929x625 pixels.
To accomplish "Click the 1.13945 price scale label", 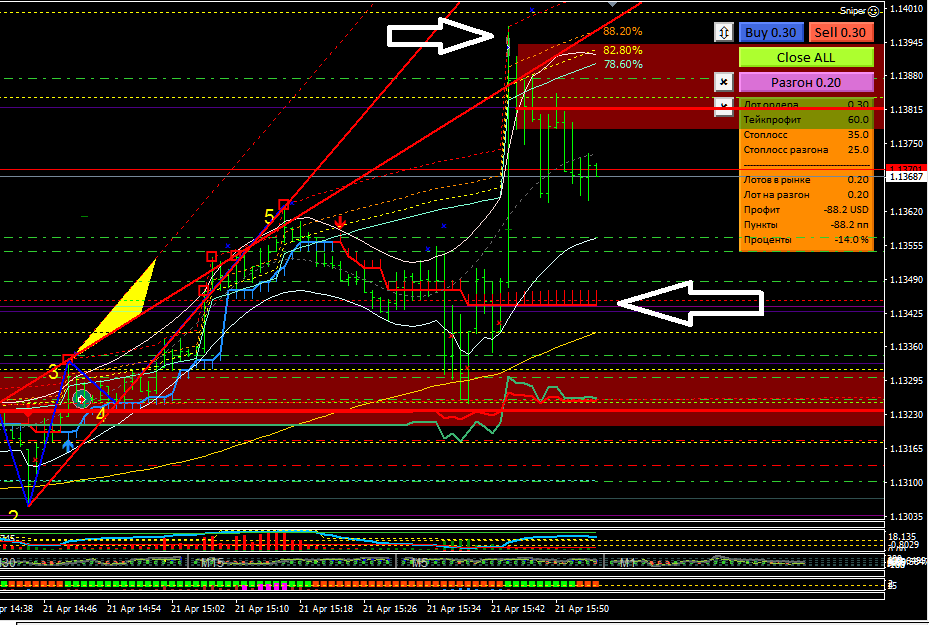I will click(x=906, y=42).
